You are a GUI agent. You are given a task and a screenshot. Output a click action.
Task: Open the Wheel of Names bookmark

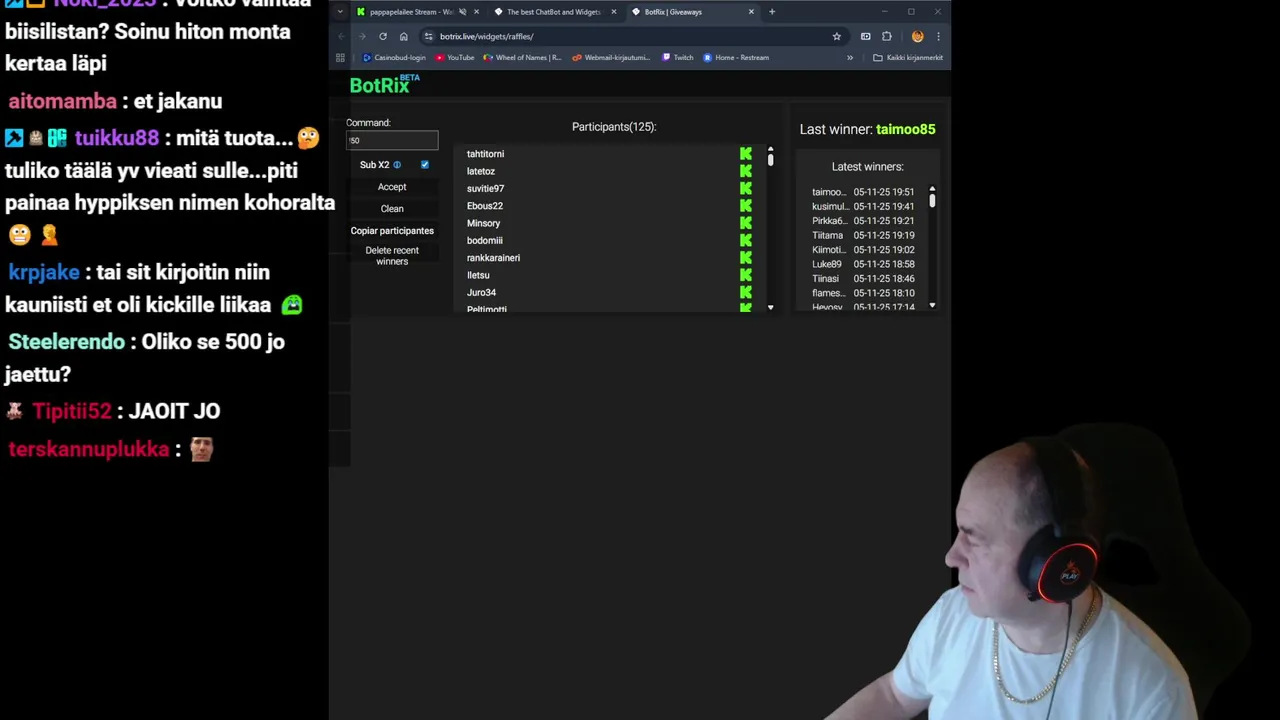click(x=522, y=58)
